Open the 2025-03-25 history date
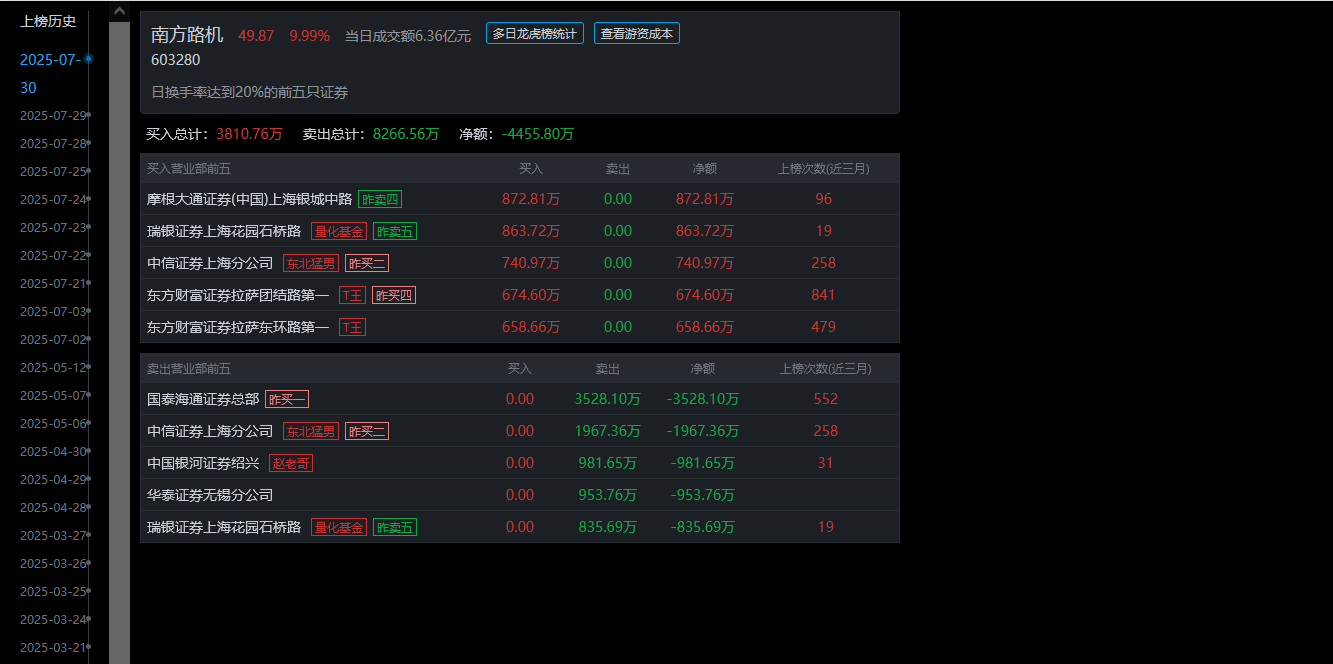The height and width of the screenshot is (664, 1333). click(x=53, y=591)
